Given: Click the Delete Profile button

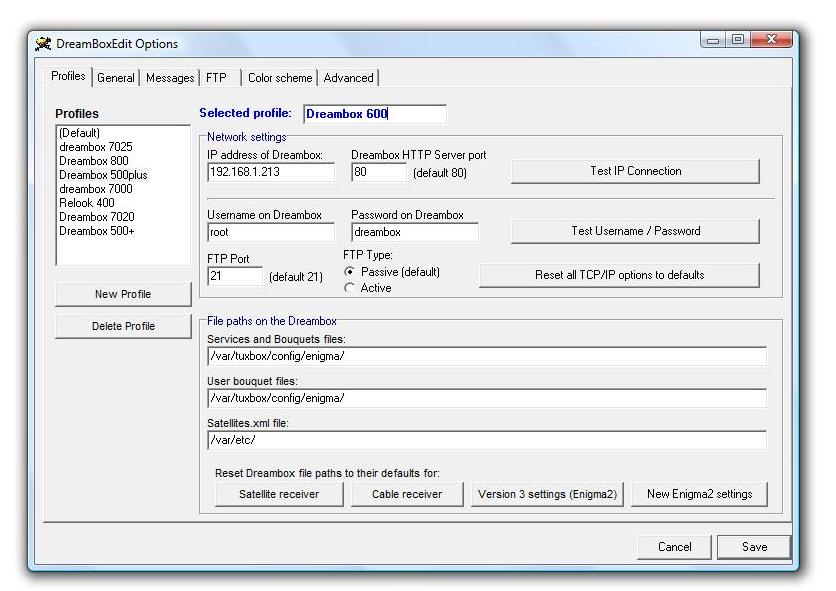Looking at the screenshot, I should tap(123, 326).
